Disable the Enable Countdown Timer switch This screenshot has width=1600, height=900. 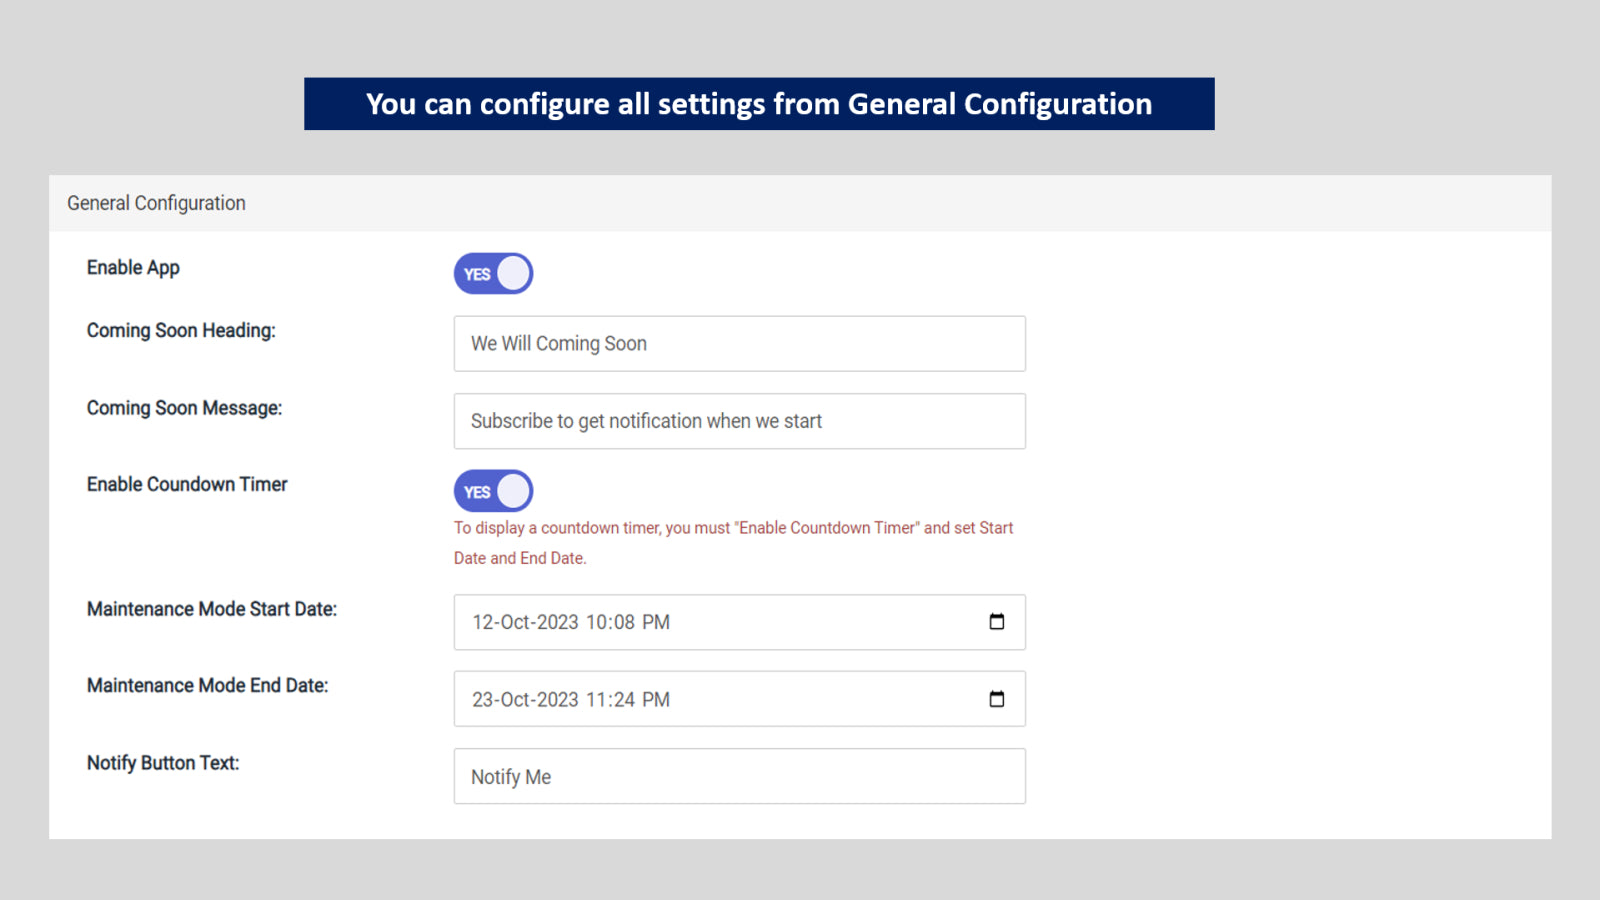coord(494,491)
